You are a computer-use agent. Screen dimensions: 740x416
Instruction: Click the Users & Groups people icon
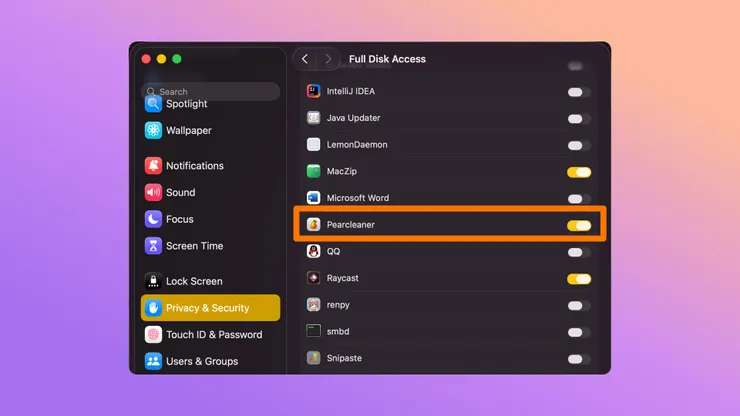pos(153,361)
